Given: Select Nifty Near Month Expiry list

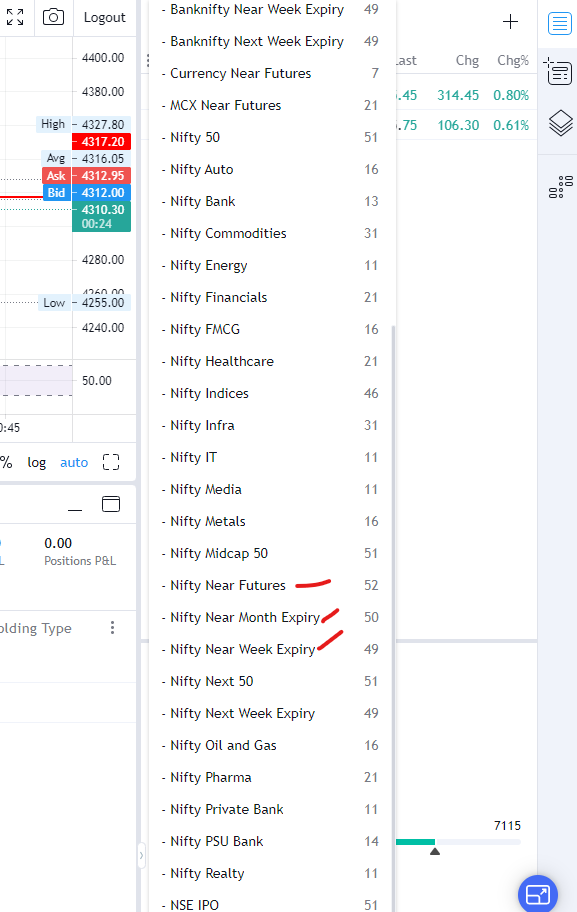Looking at the screenshot, I should click(x=271, y=617).
